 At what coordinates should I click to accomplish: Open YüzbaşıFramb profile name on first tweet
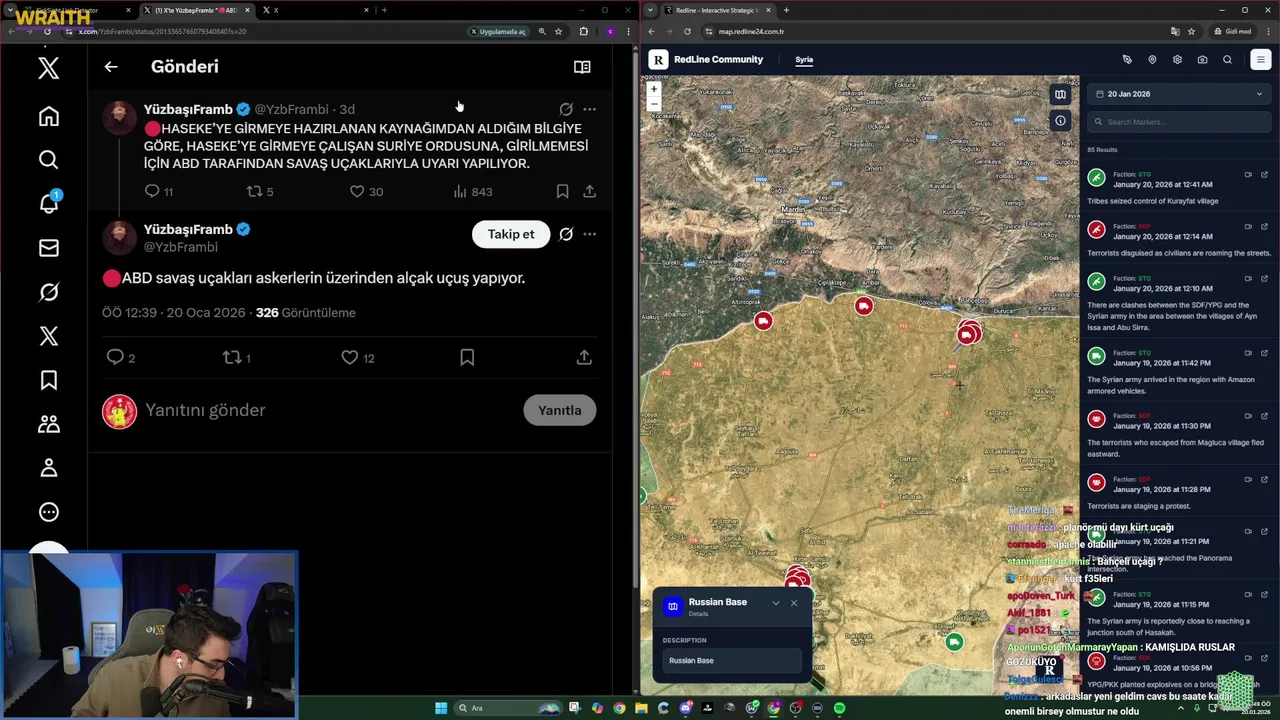(188, 109)
